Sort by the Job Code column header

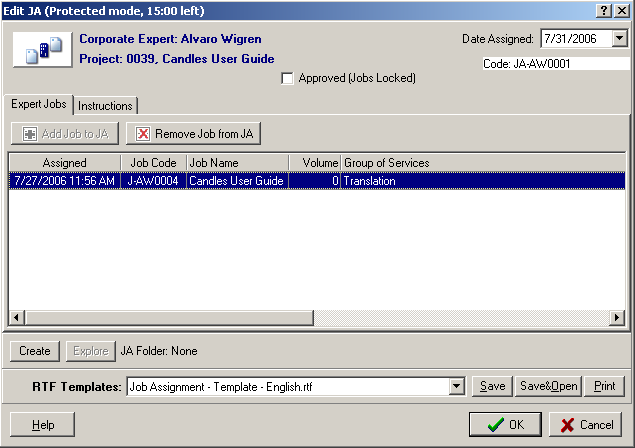click(x=152, y=162)
